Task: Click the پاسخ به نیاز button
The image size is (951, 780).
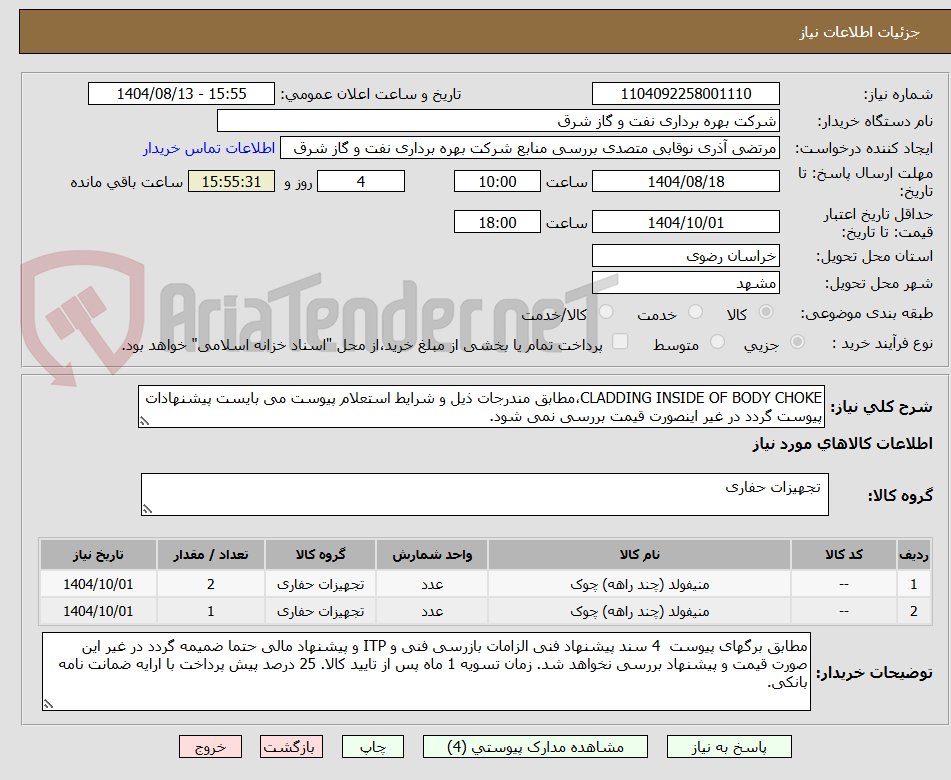Action: tap(729, 747)
